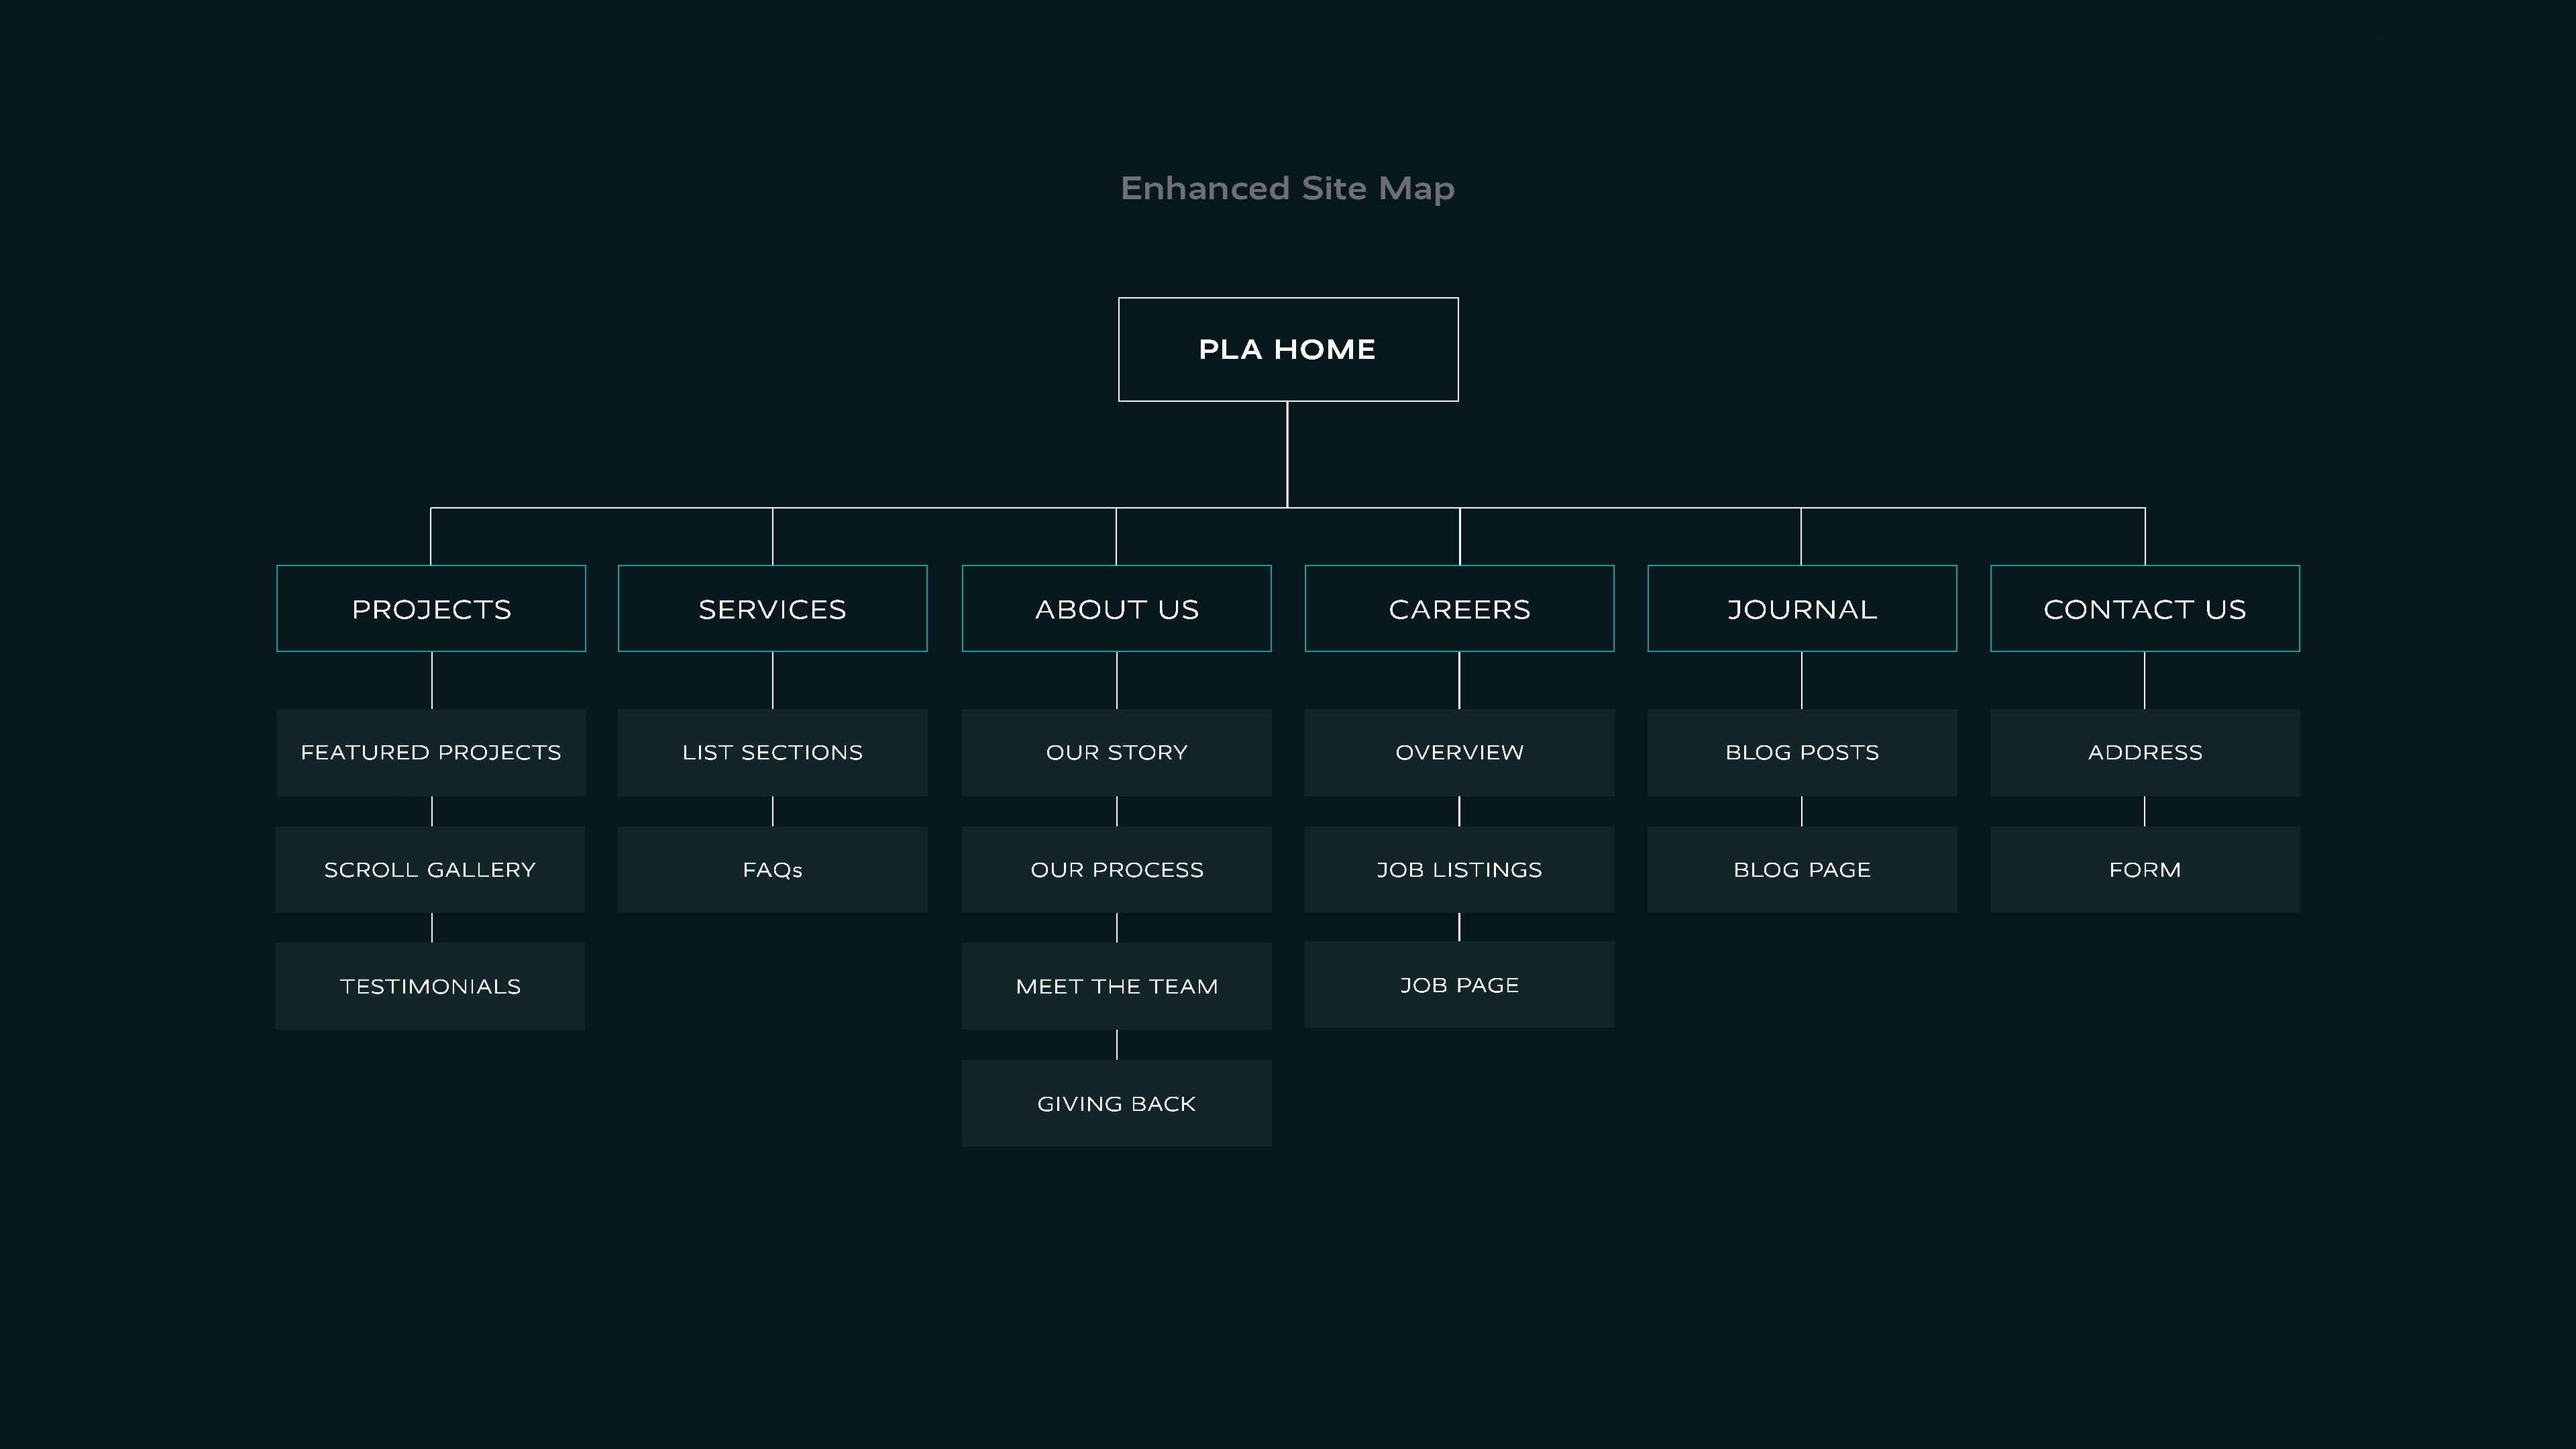Click the LIST SECTIONS item
The height and width of the screenshot is (1449, 2576).
coord(772,752)
